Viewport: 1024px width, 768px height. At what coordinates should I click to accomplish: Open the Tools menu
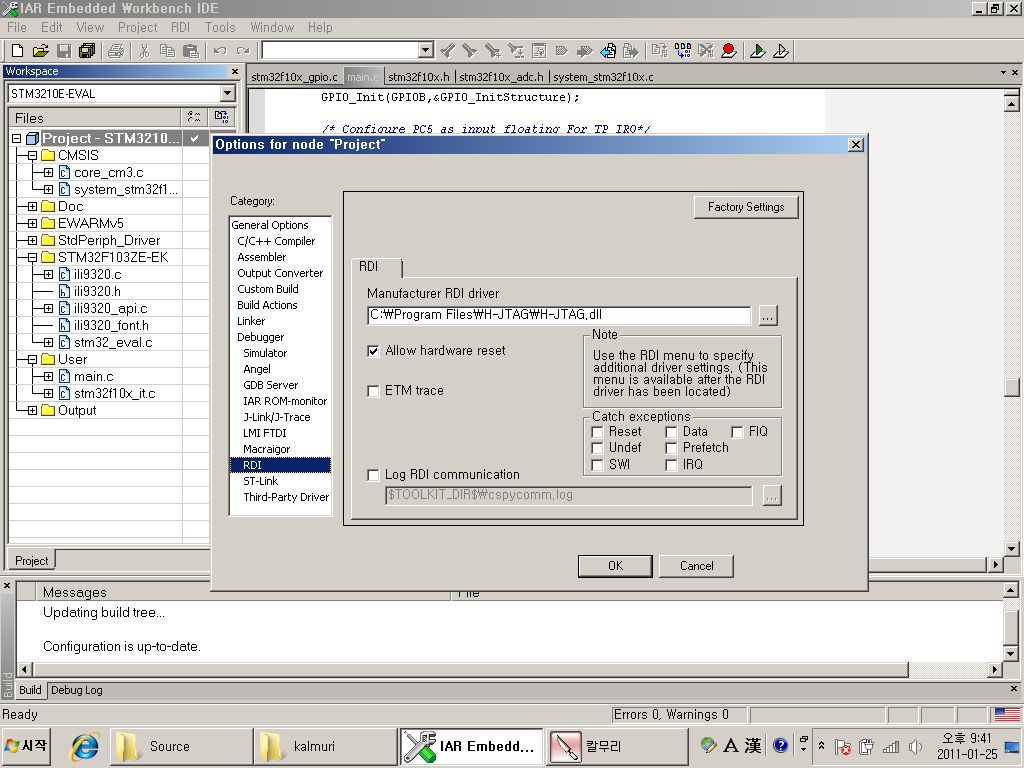tap(219, 27)
